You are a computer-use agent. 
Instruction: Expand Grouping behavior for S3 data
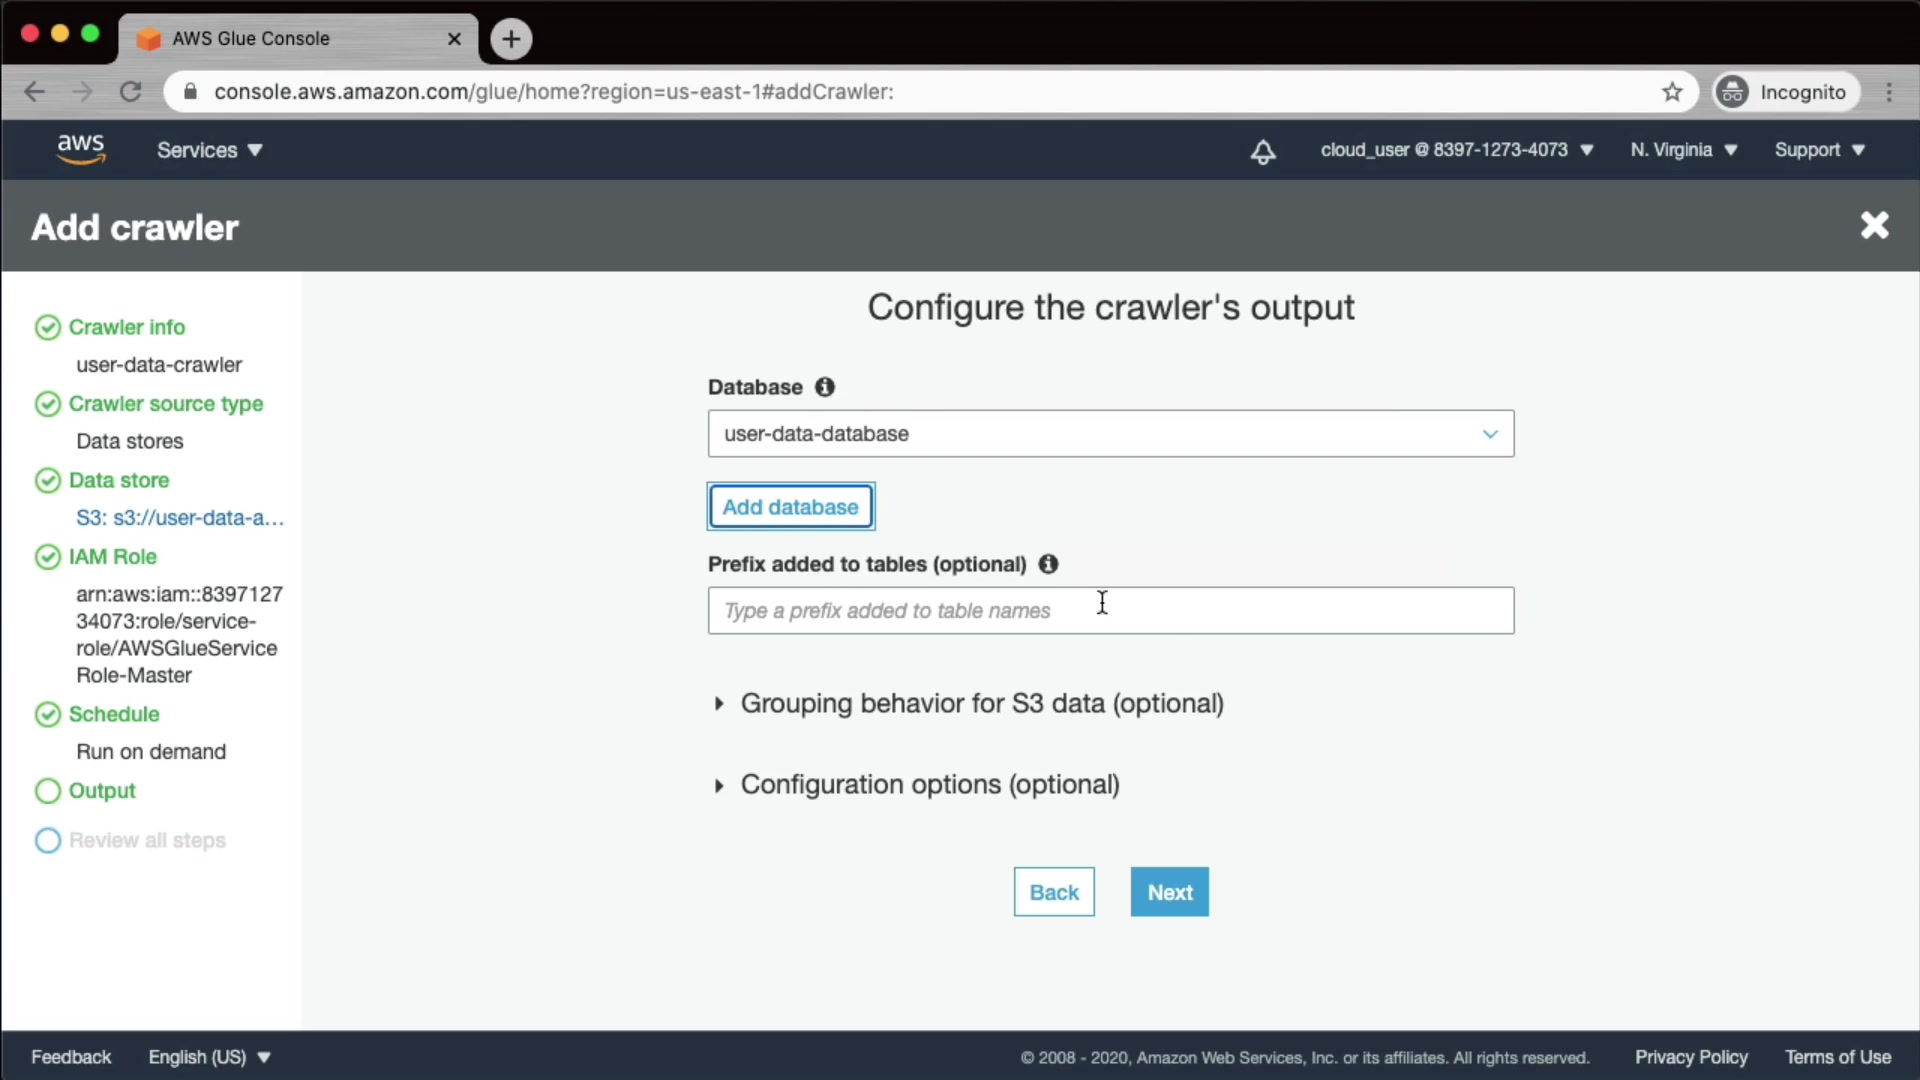(x=980, y=704)
